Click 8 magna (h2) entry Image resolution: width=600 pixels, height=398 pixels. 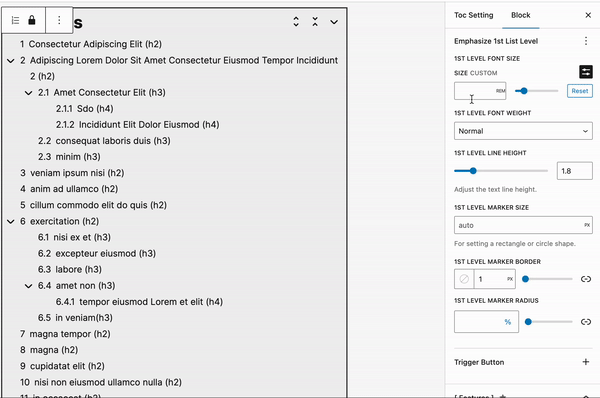click(49, 350)
